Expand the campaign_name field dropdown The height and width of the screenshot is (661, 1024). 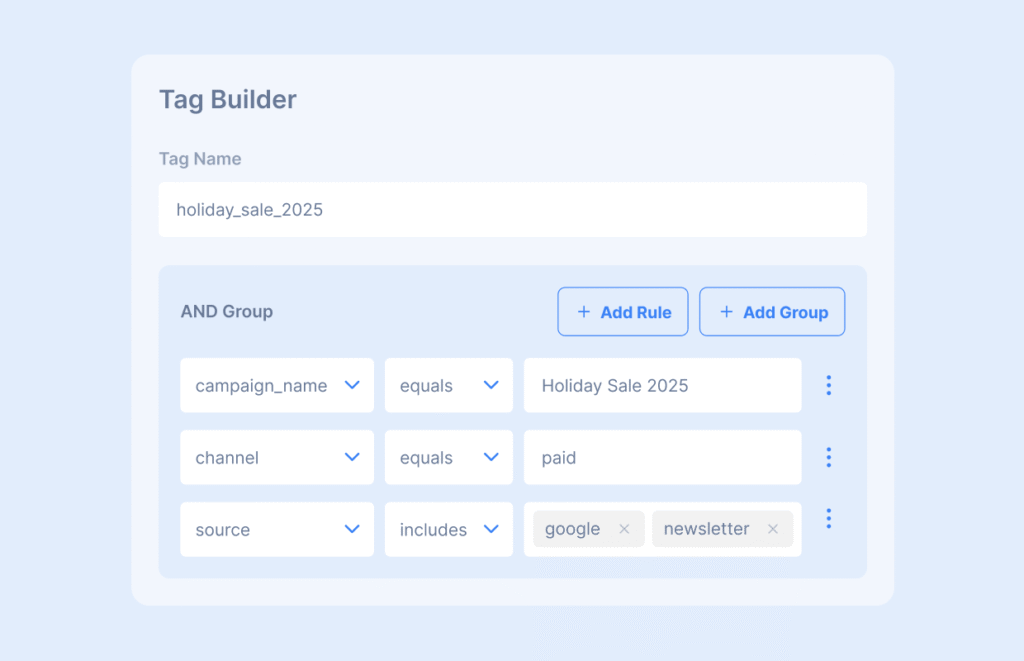click(277, 385)
